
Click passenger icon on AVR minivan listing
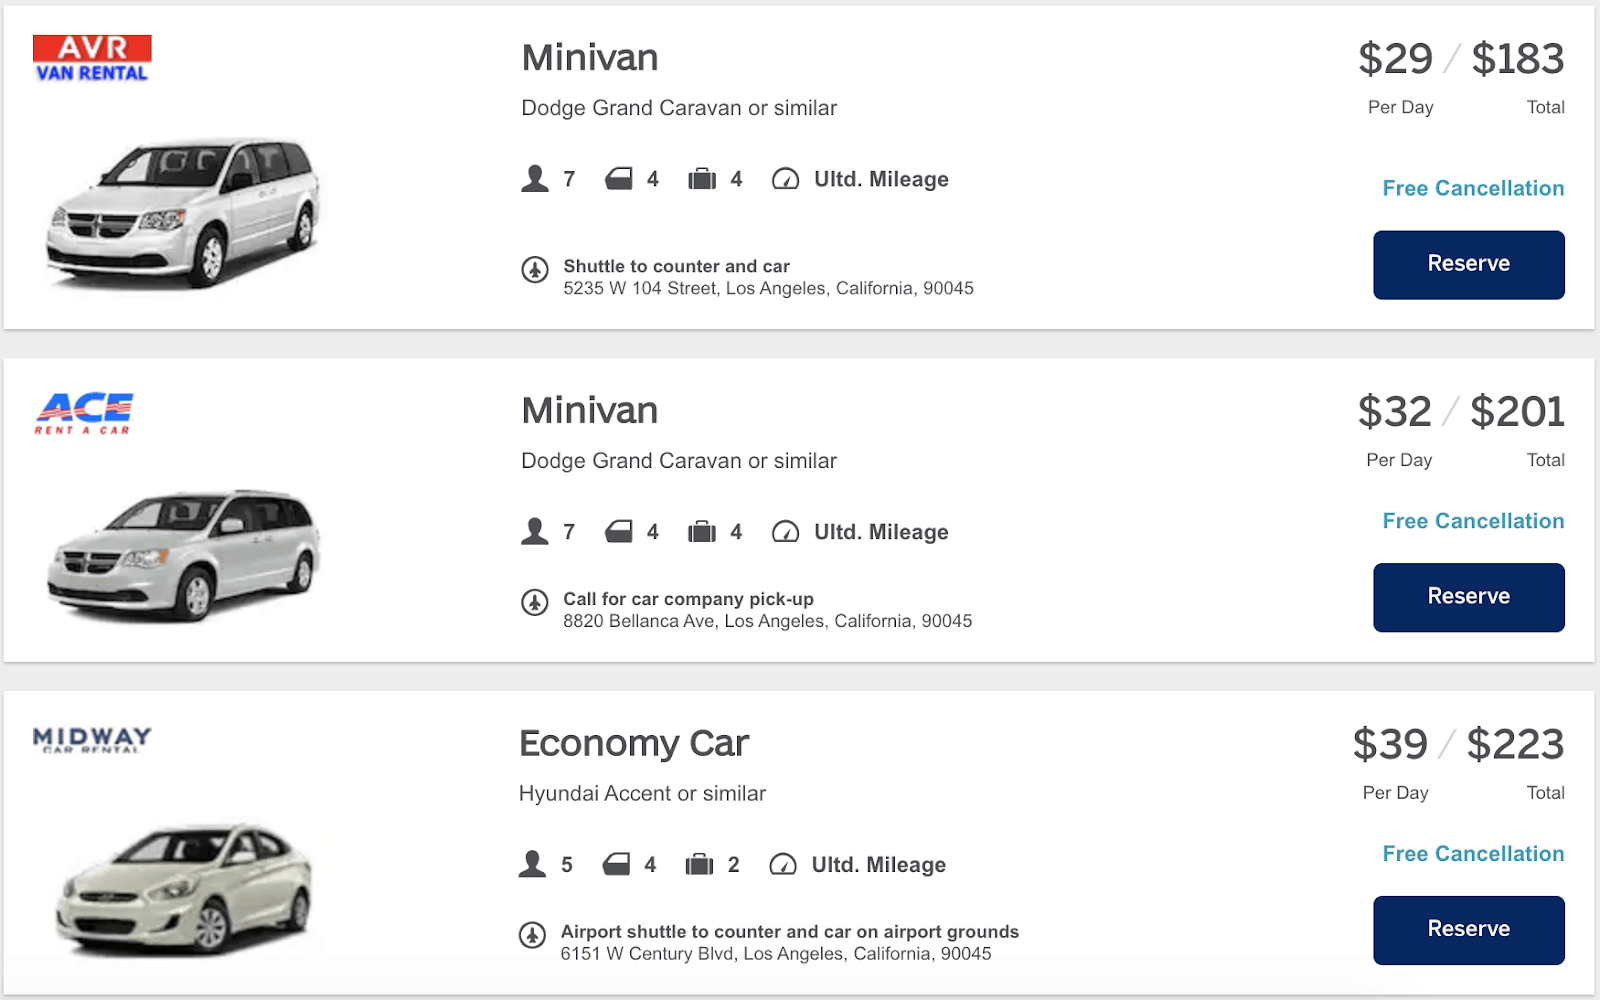click(535, 179)
